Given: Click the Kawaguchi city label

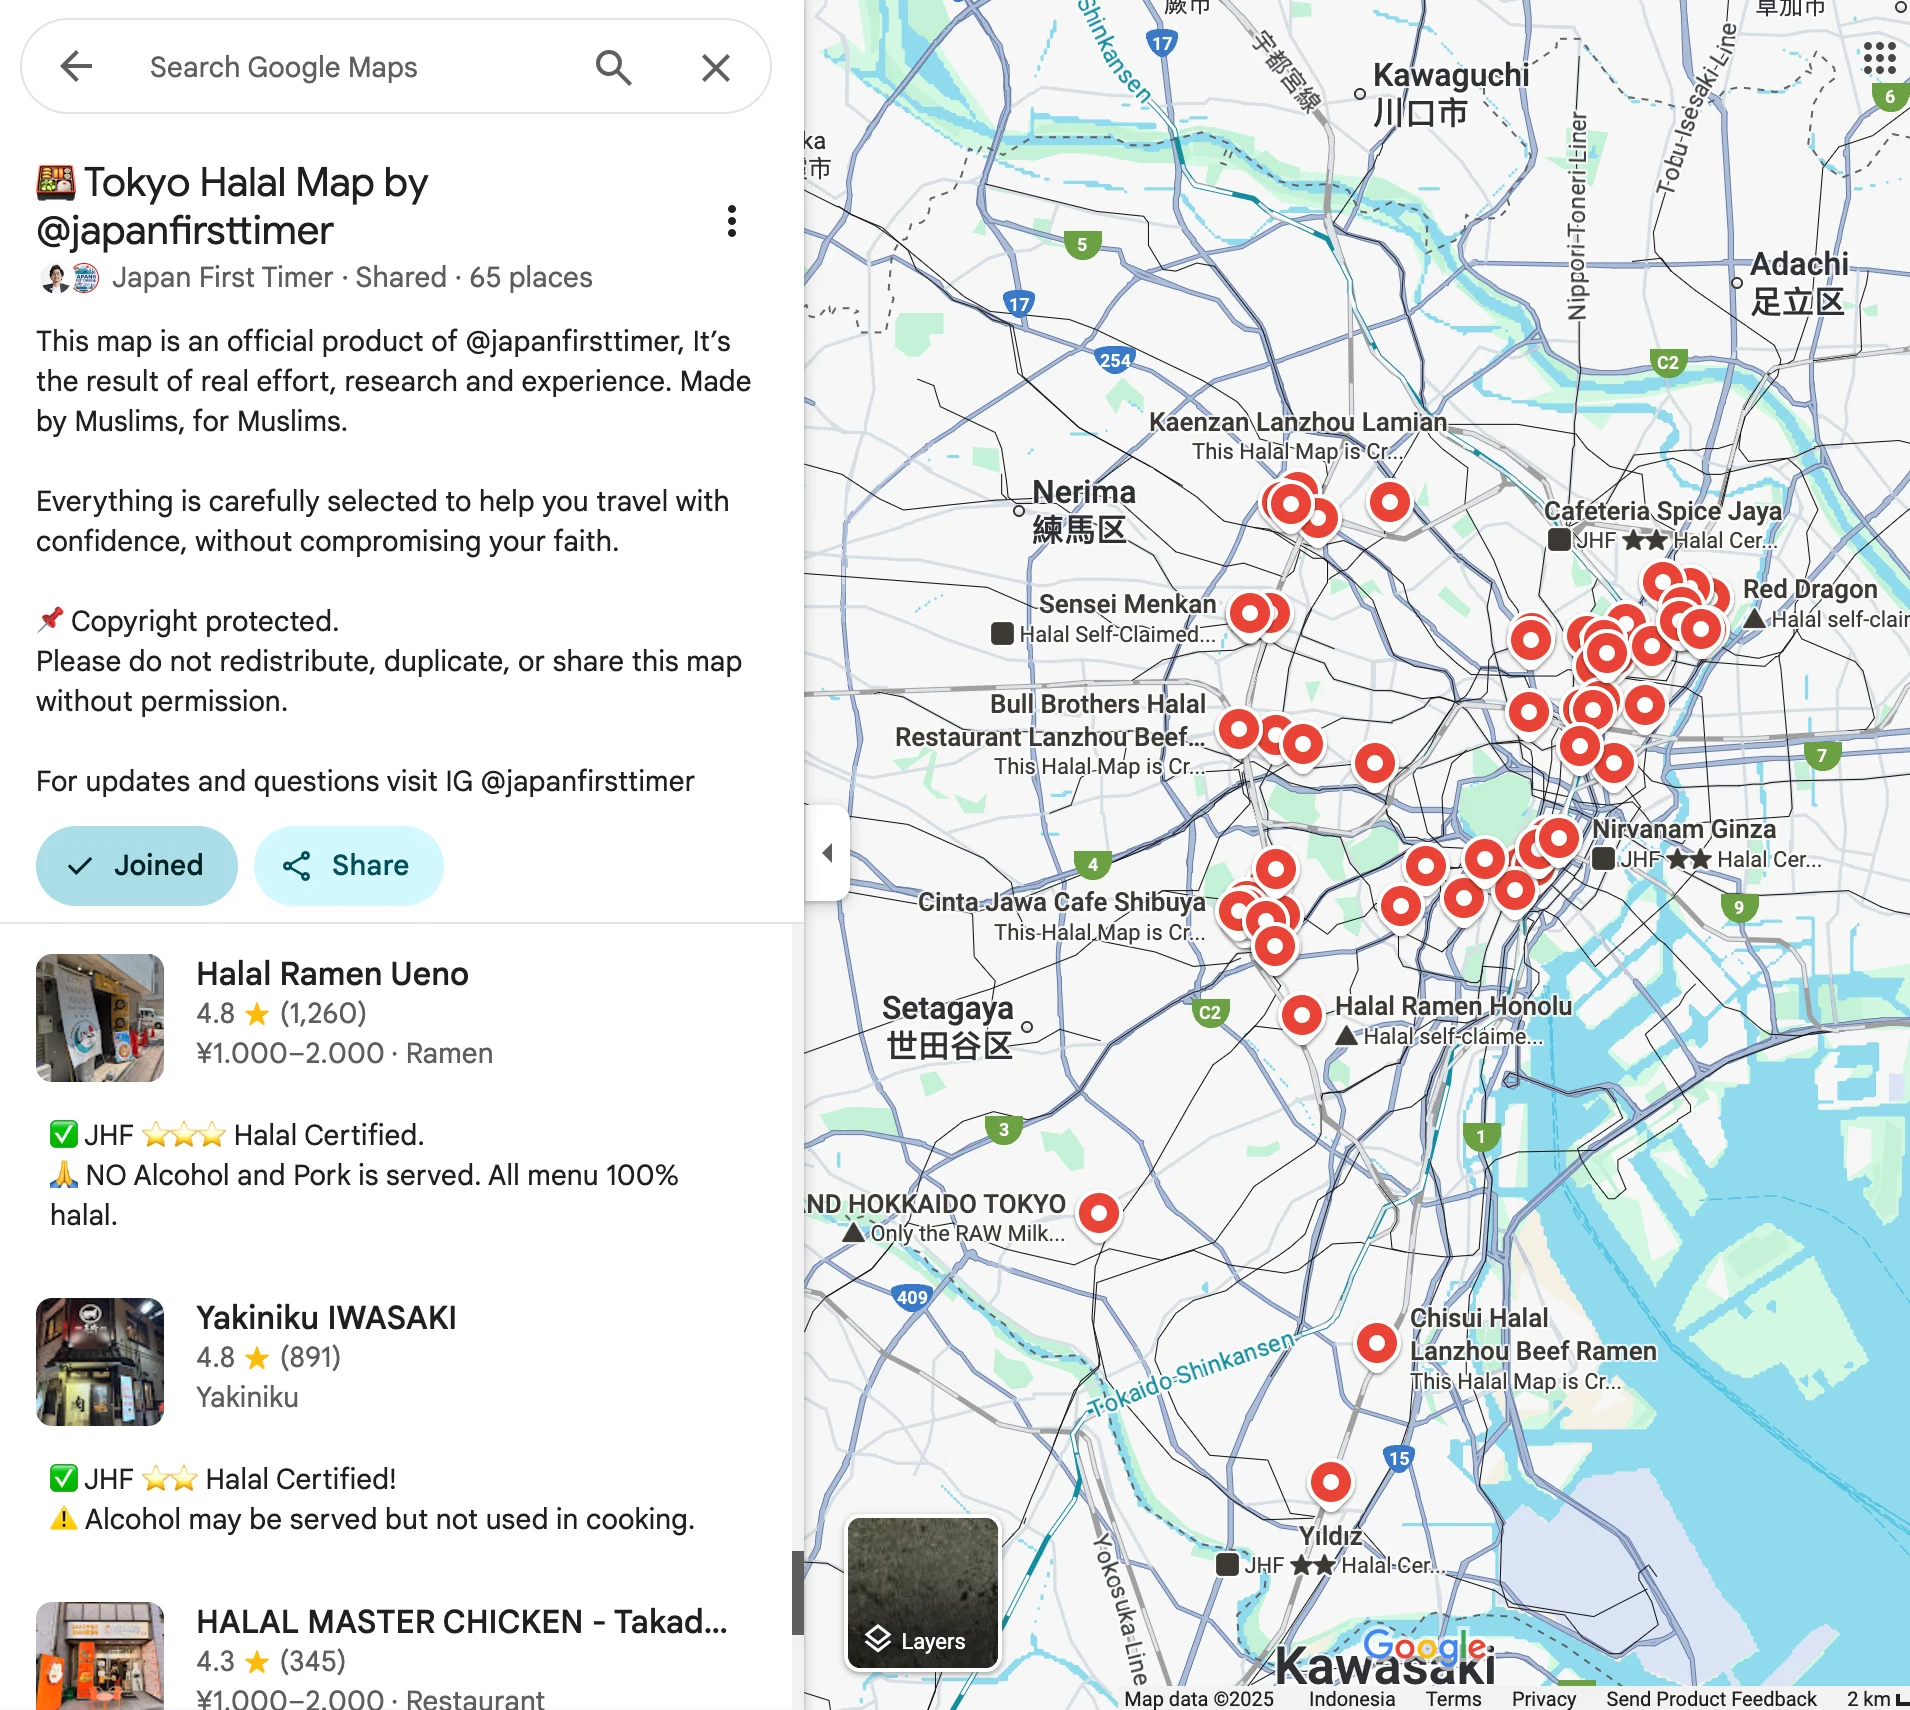Looking at the screenshot, I should pyautogui.click(x=1450, y=93).
